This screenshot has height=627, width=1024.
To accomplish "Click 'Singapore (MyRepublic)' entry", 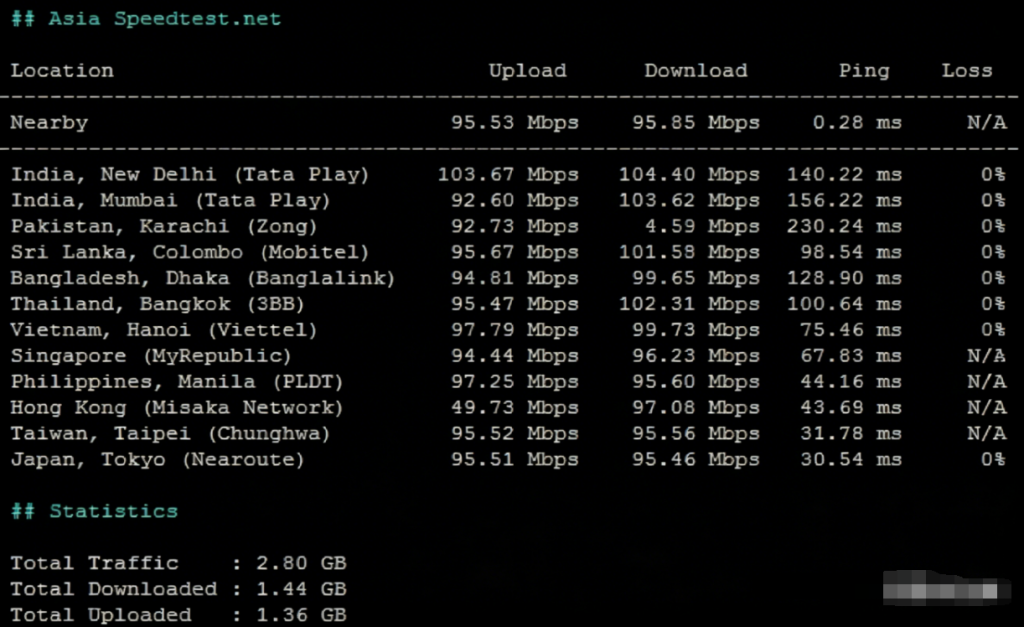I will [151, 356].
